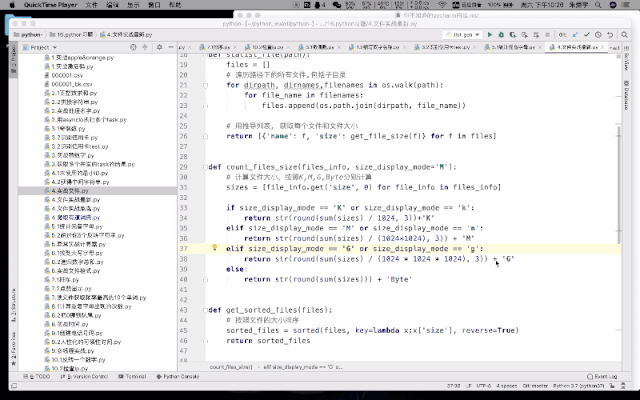Viewport: 640px width, 400px height.
Task: Click the 4 spaces indent setting
Action: (507, 386)
